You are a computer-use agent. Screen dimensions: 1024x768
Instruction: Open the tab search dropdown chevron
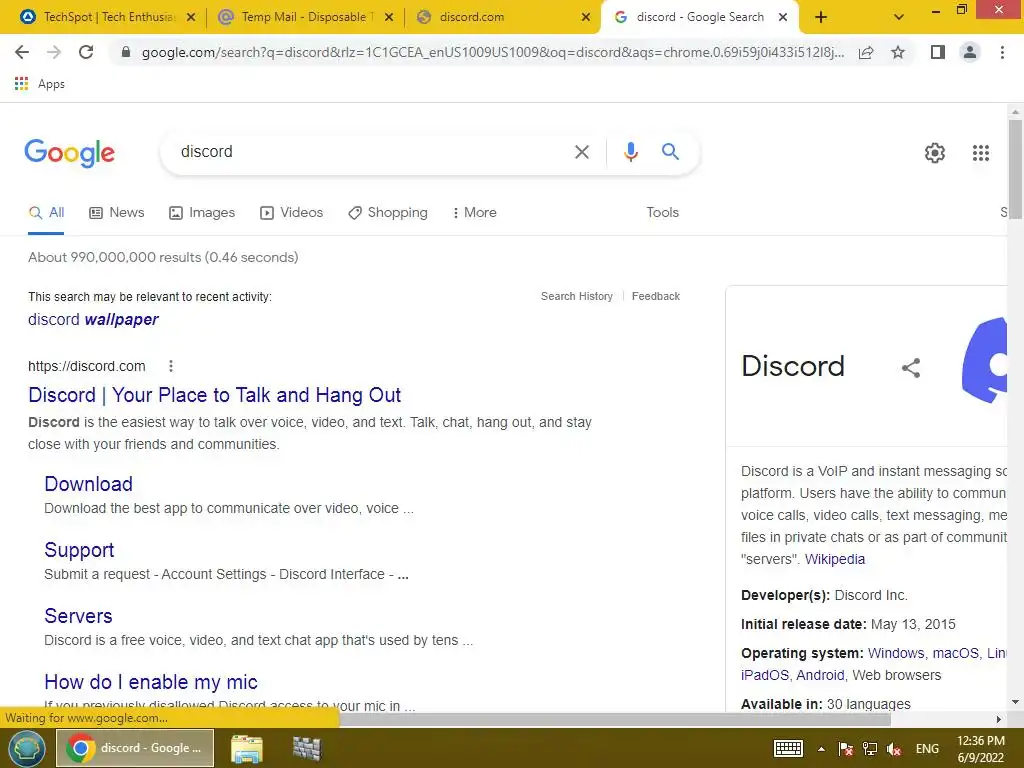pyautogui.click(x=899, y=17)
